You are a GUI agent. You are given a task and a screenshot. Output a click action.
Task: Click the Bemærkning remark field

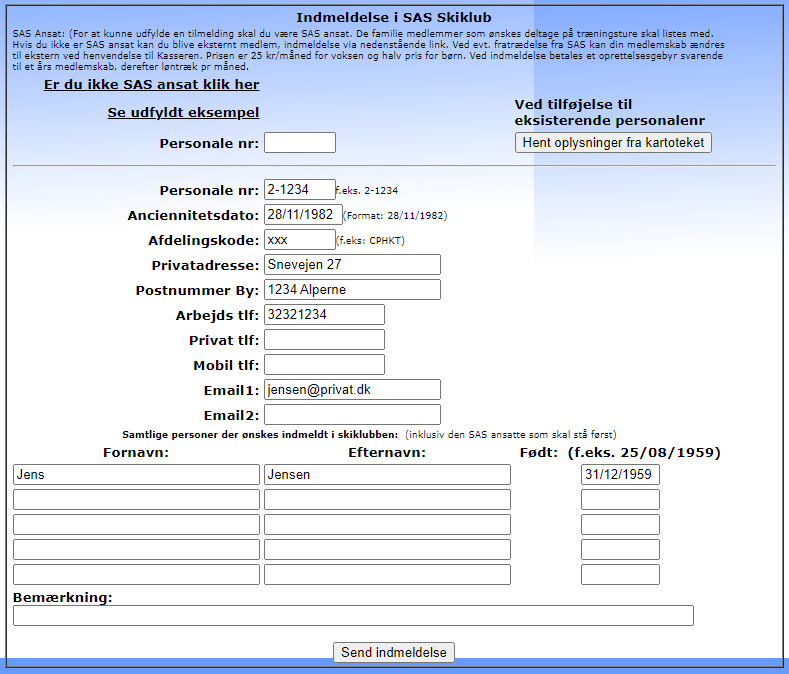point(353,616)
